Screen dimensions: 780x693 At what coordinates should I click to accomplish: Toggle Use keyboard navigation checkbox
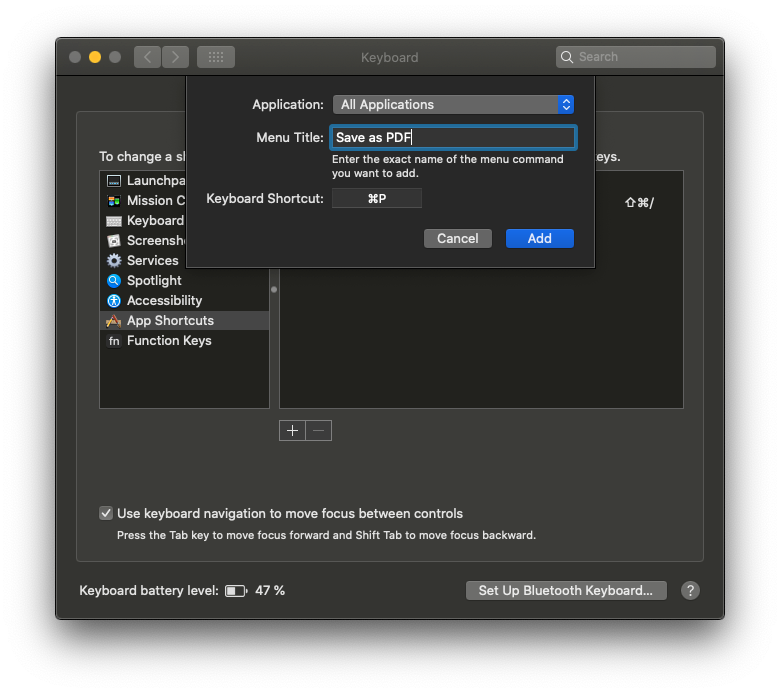coord(105,513)
